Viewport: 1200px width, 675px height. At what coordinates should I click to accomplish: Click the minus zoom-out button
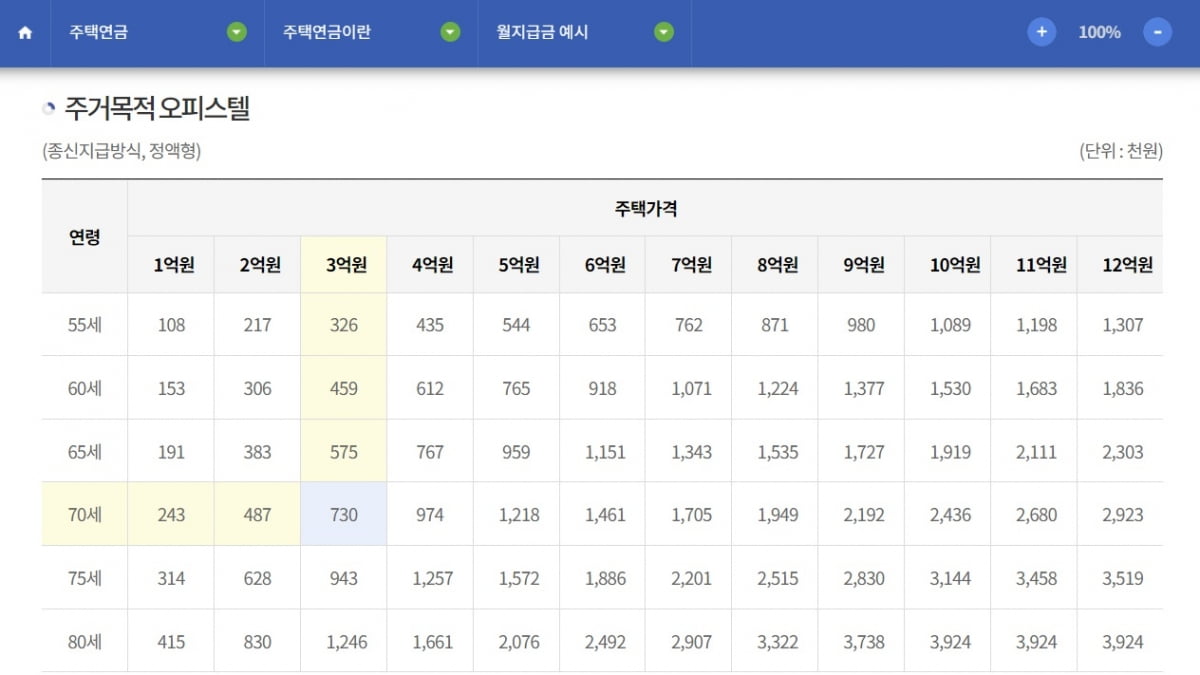(1157, 32)
